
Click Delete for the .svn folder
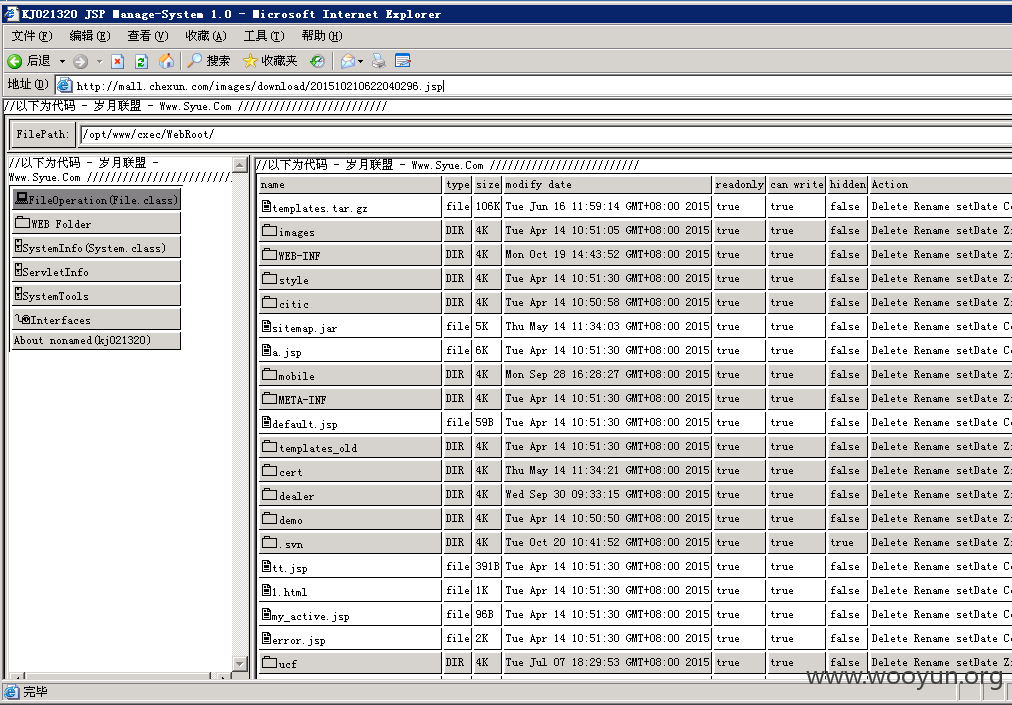click(x=889, y=542)
